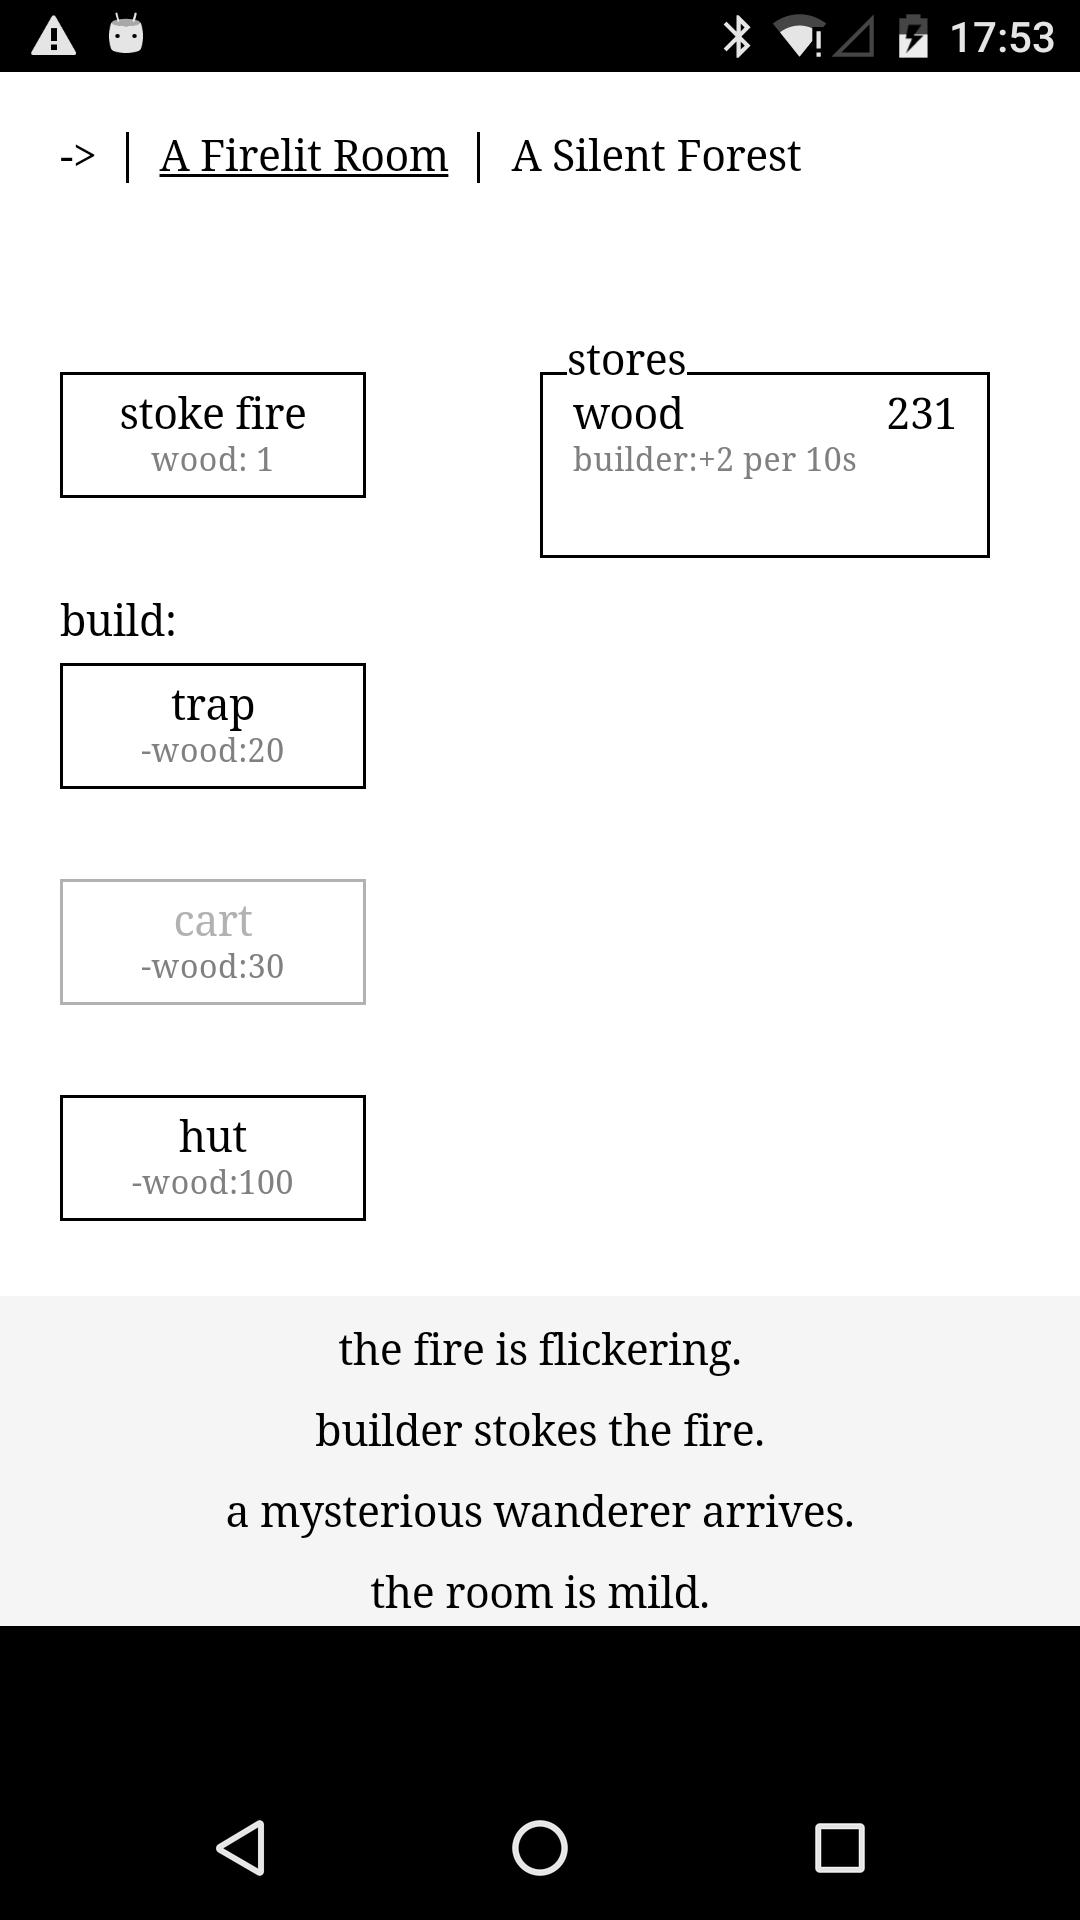Build a trap for 20 wood
Image resolution: width=1080 pixels, height=1920 pixels.
point(213,725)
